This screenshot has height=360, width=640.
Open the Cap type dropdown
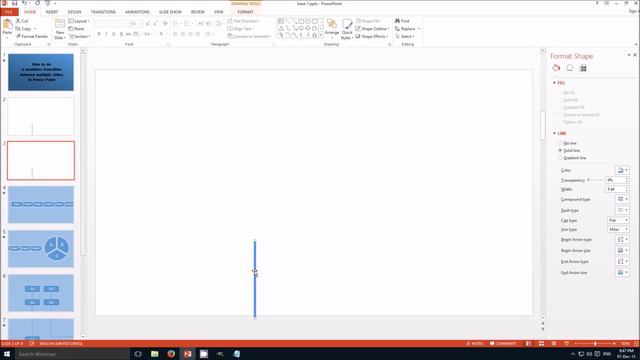tap(618, 220)
